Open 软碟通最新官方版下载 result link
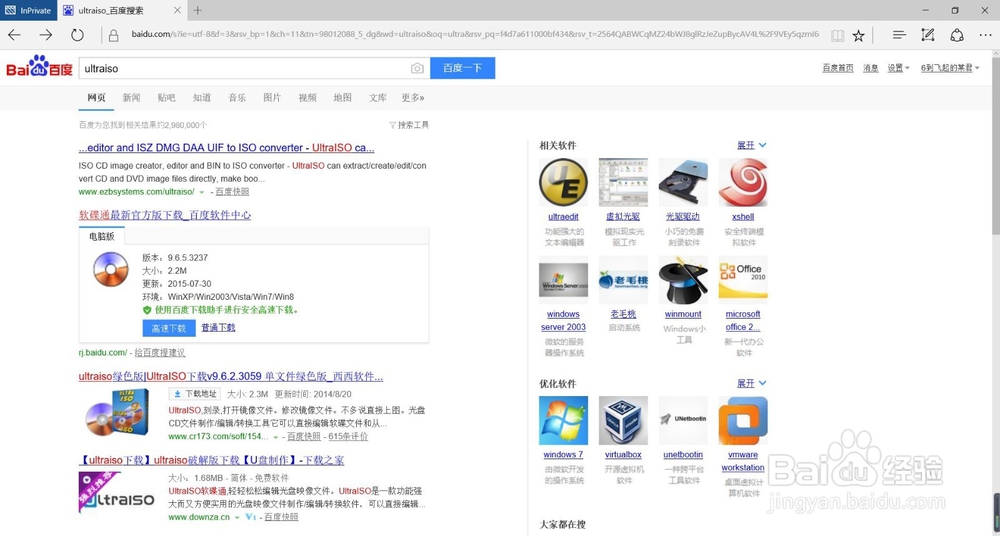This screenshot has width=1000, height=536. [x=165, y=215]
